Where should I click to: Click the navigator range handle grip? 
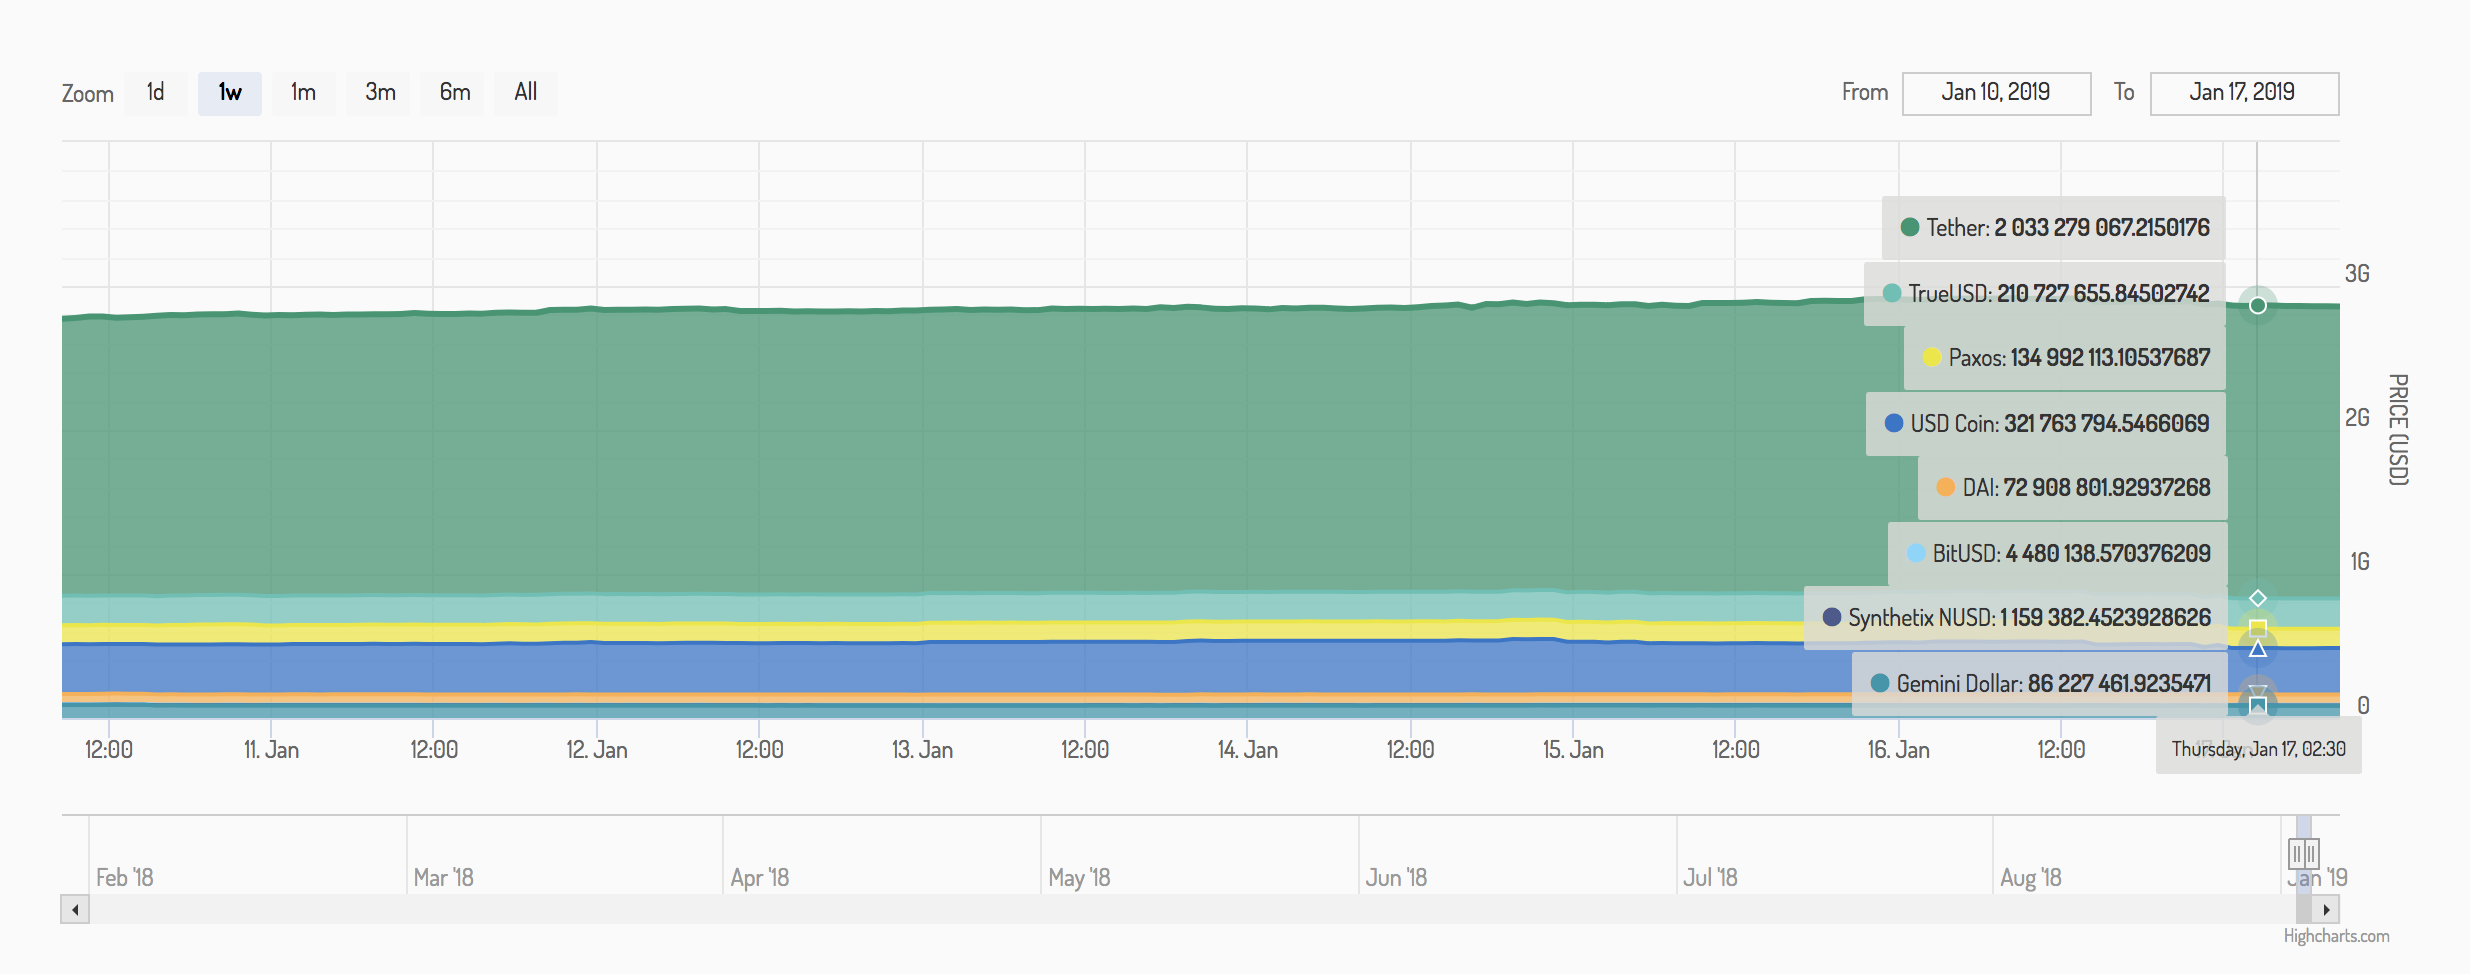point(2304,854)
